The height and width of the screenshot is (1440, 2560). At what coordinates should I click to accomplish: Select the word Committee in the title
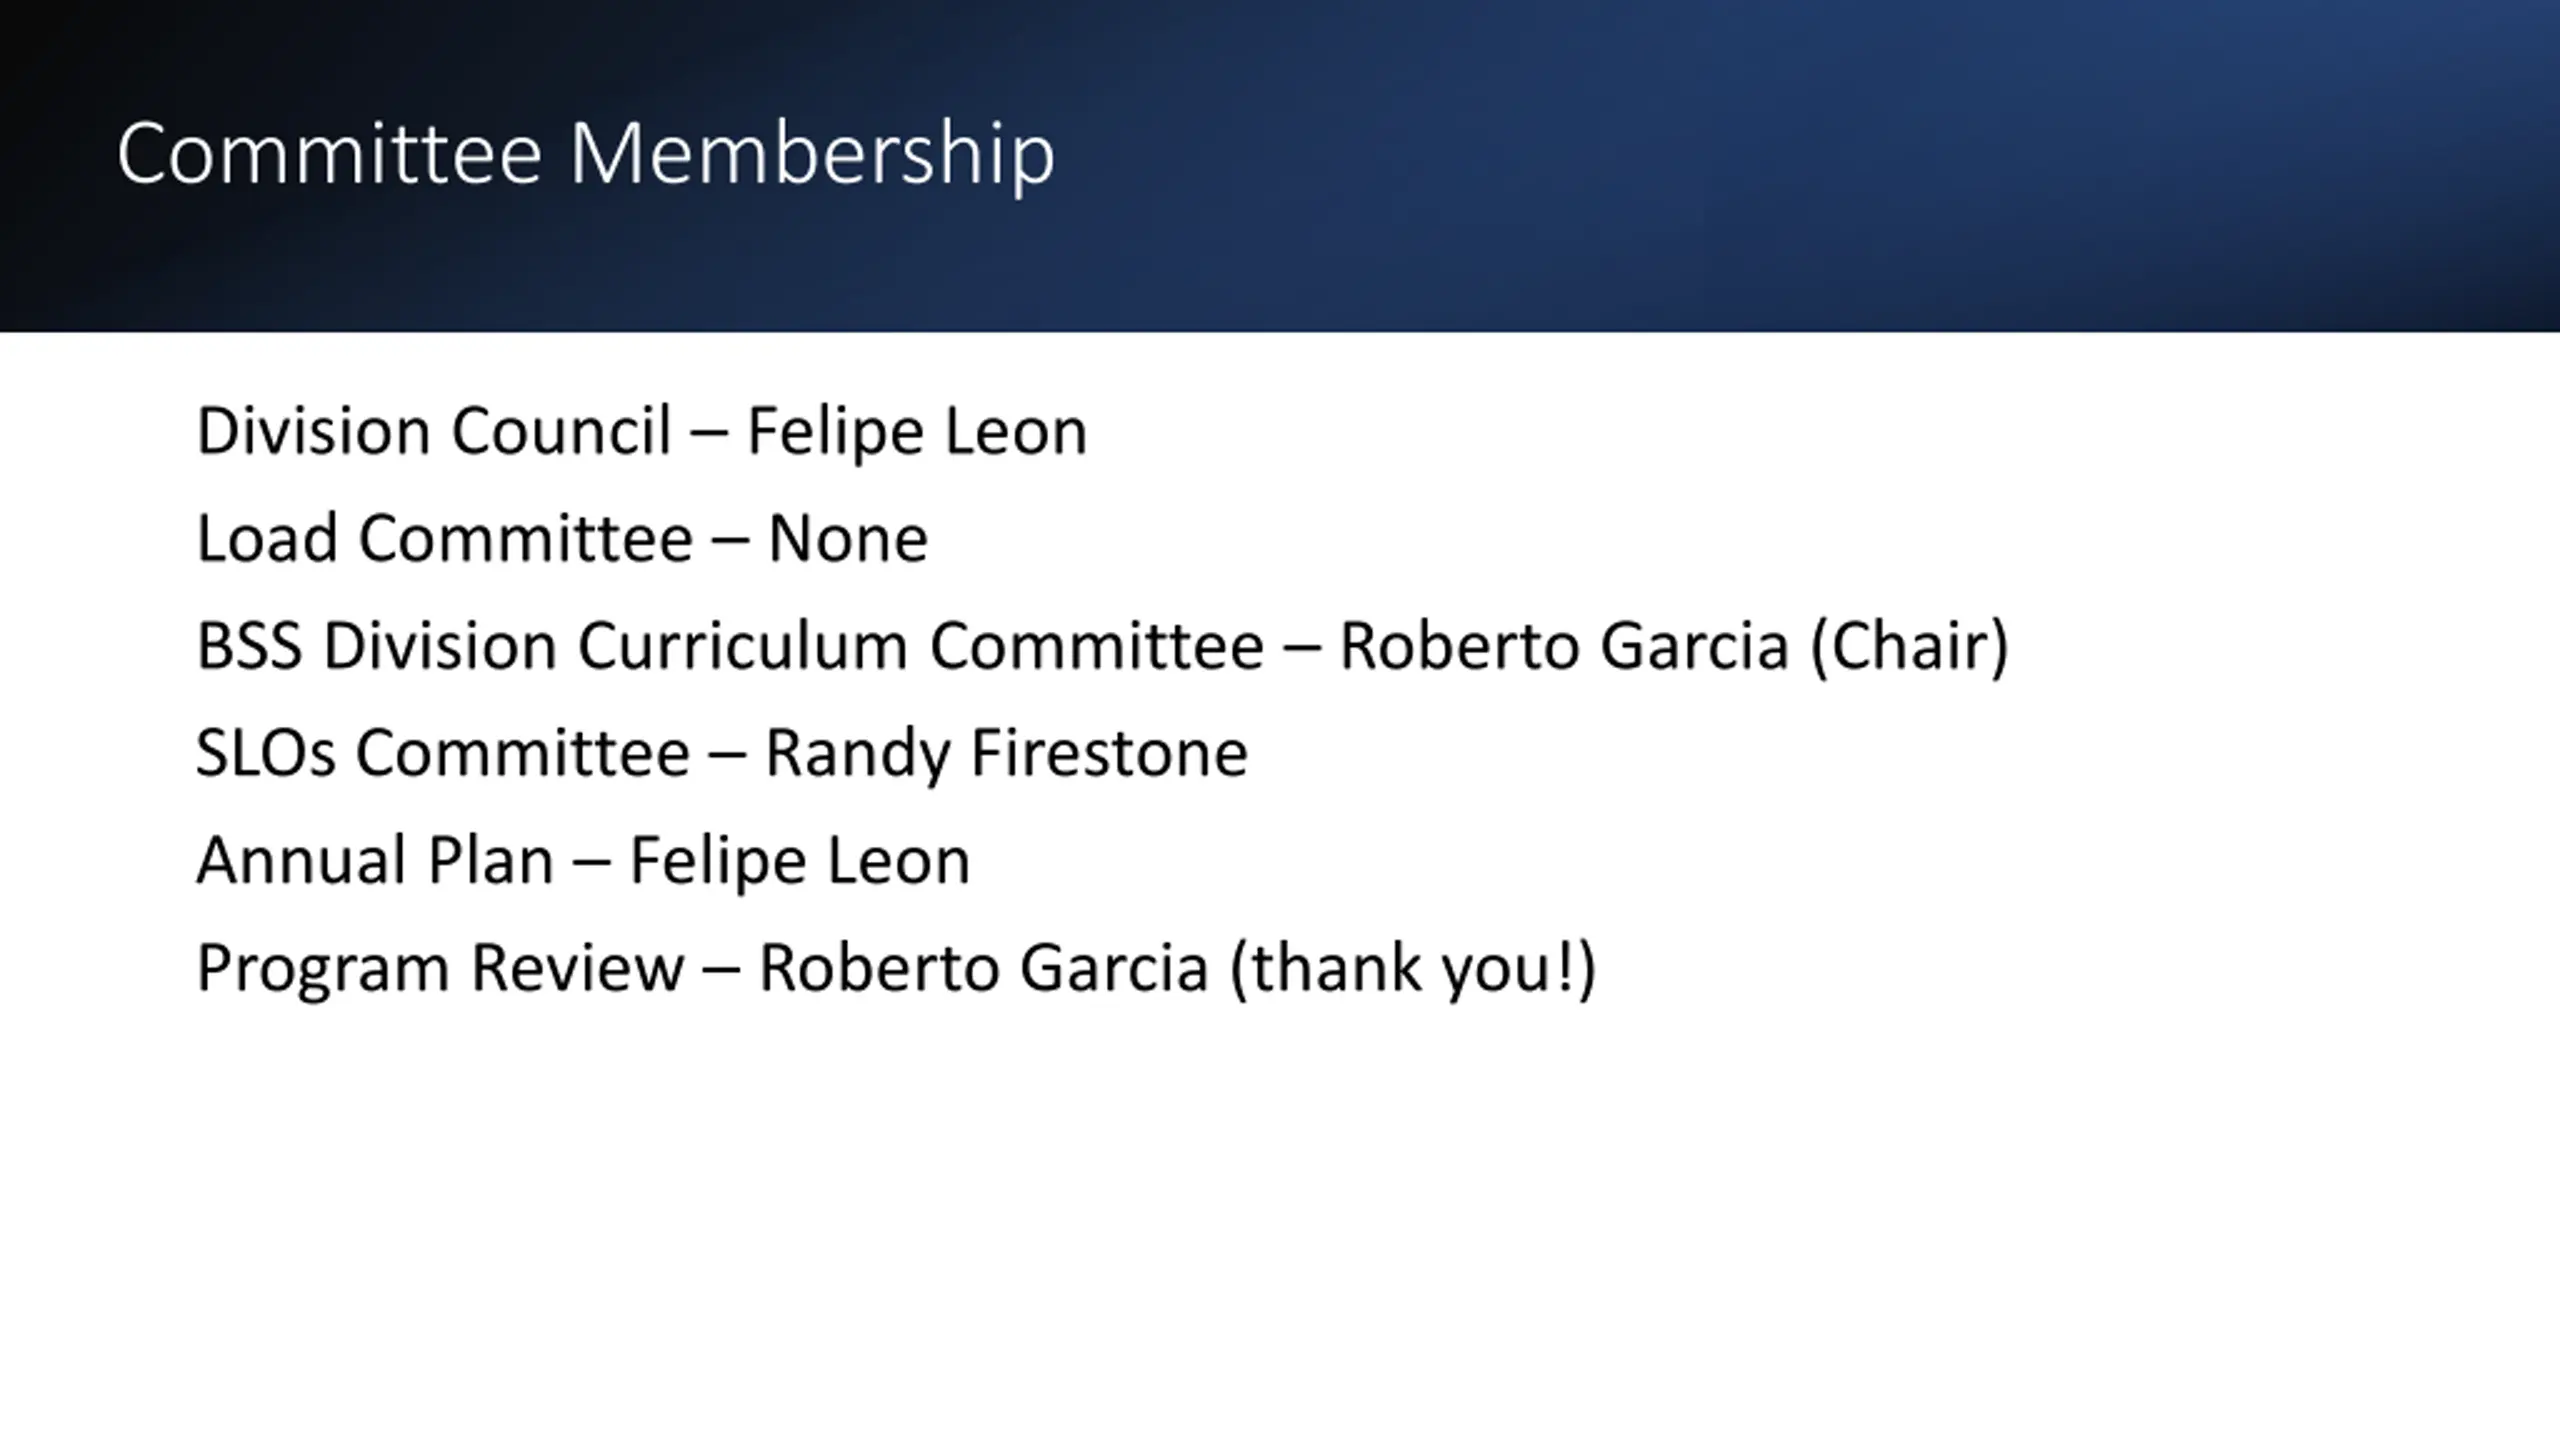329,152
